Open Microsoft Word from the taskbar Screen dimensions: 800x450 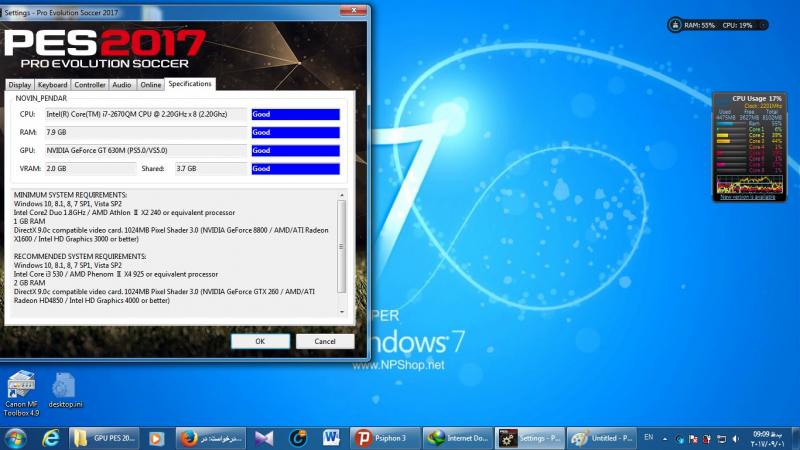tap(331, 438)
